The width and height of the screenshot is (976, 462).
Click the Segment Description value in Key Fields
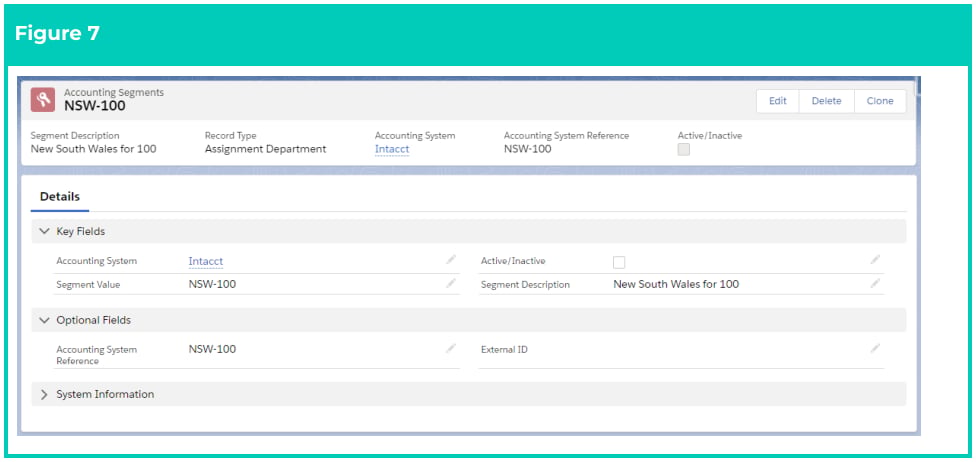[x=677, y=284]
